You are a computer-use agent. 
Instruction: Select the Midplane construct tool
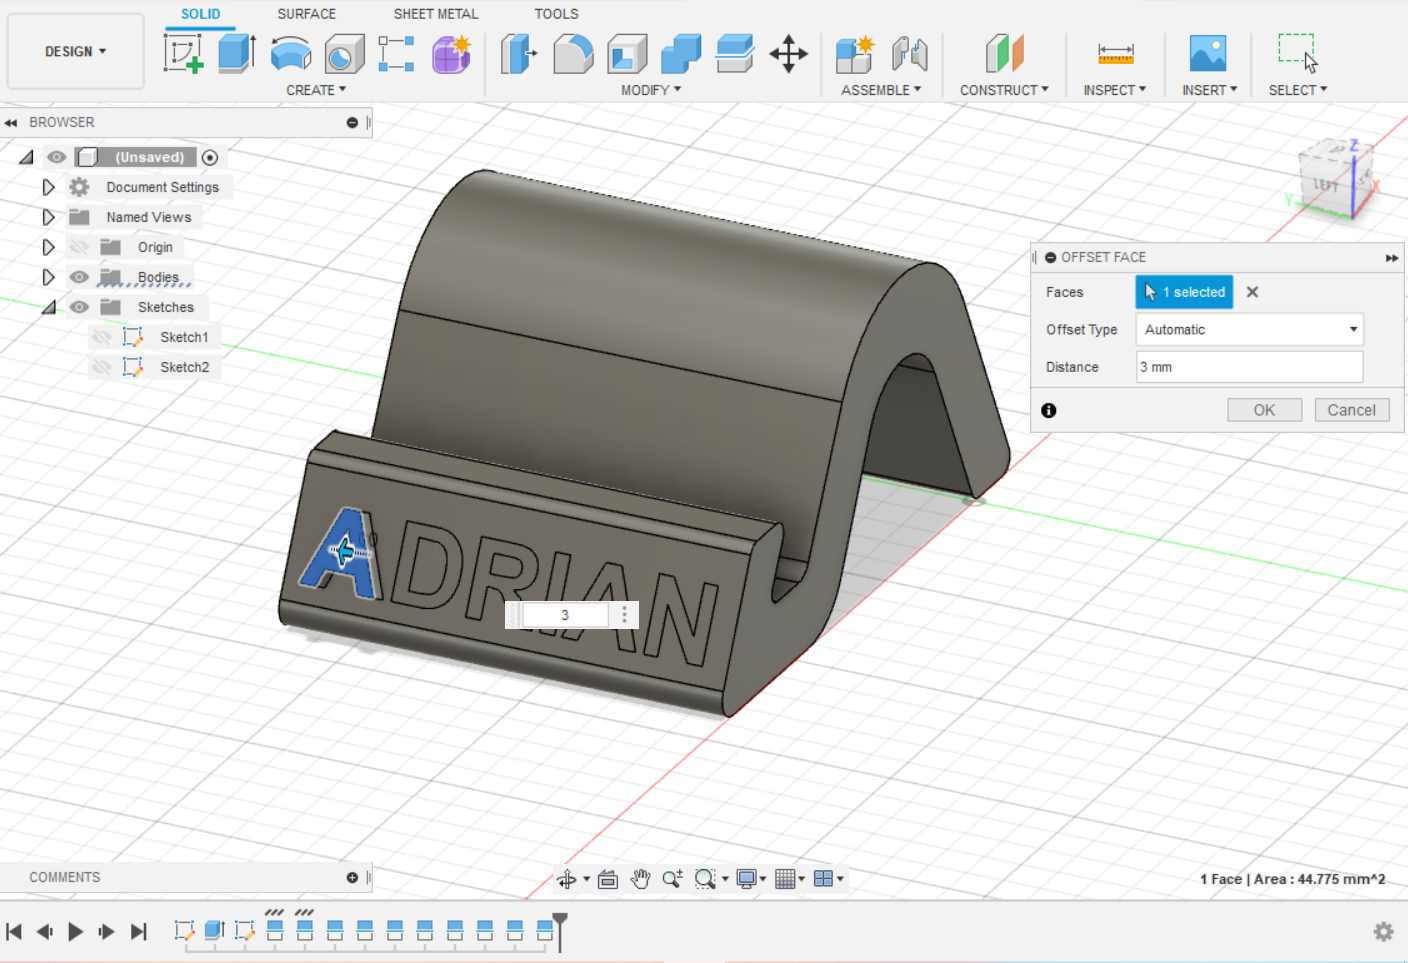tap(1005, 53)
